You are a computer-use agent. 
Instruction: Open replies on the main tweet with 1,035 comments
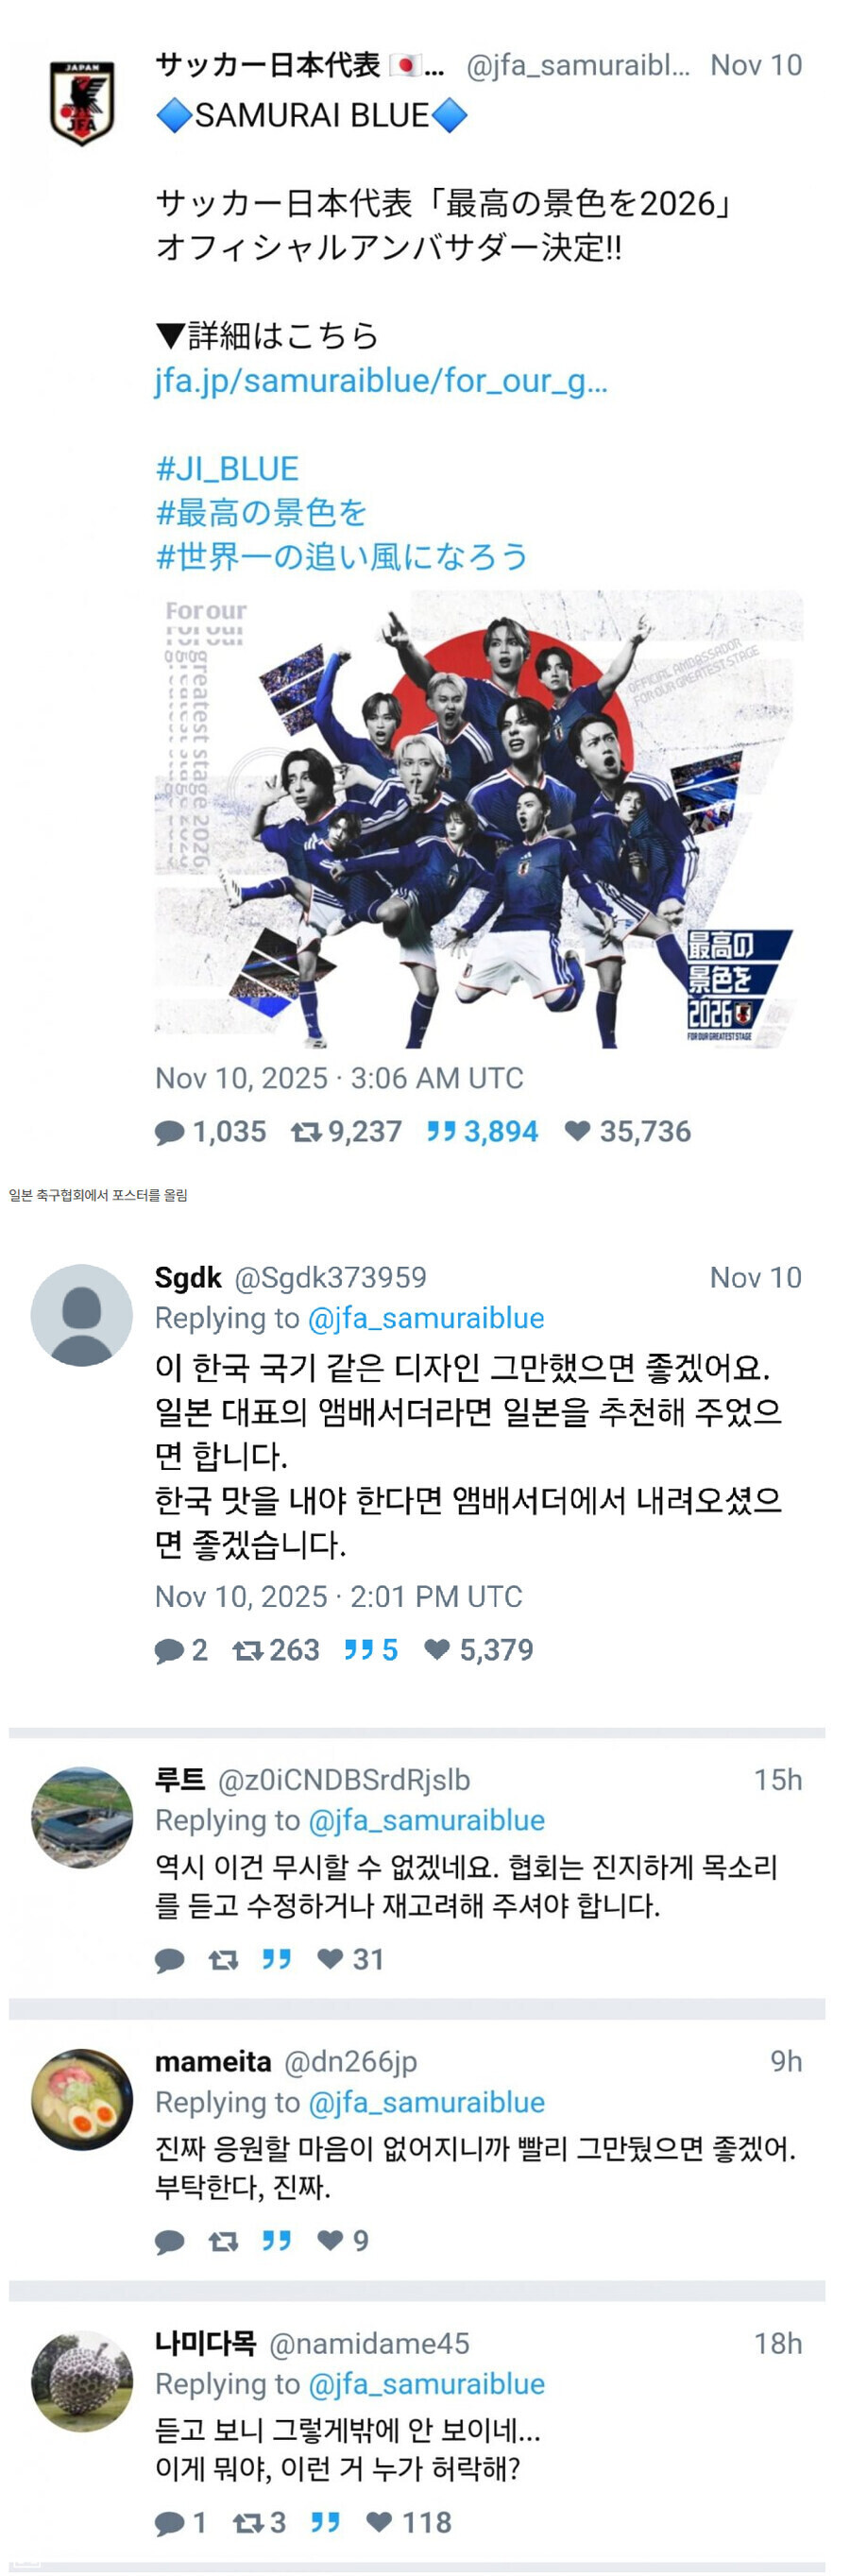click(x=210, y=1131)
